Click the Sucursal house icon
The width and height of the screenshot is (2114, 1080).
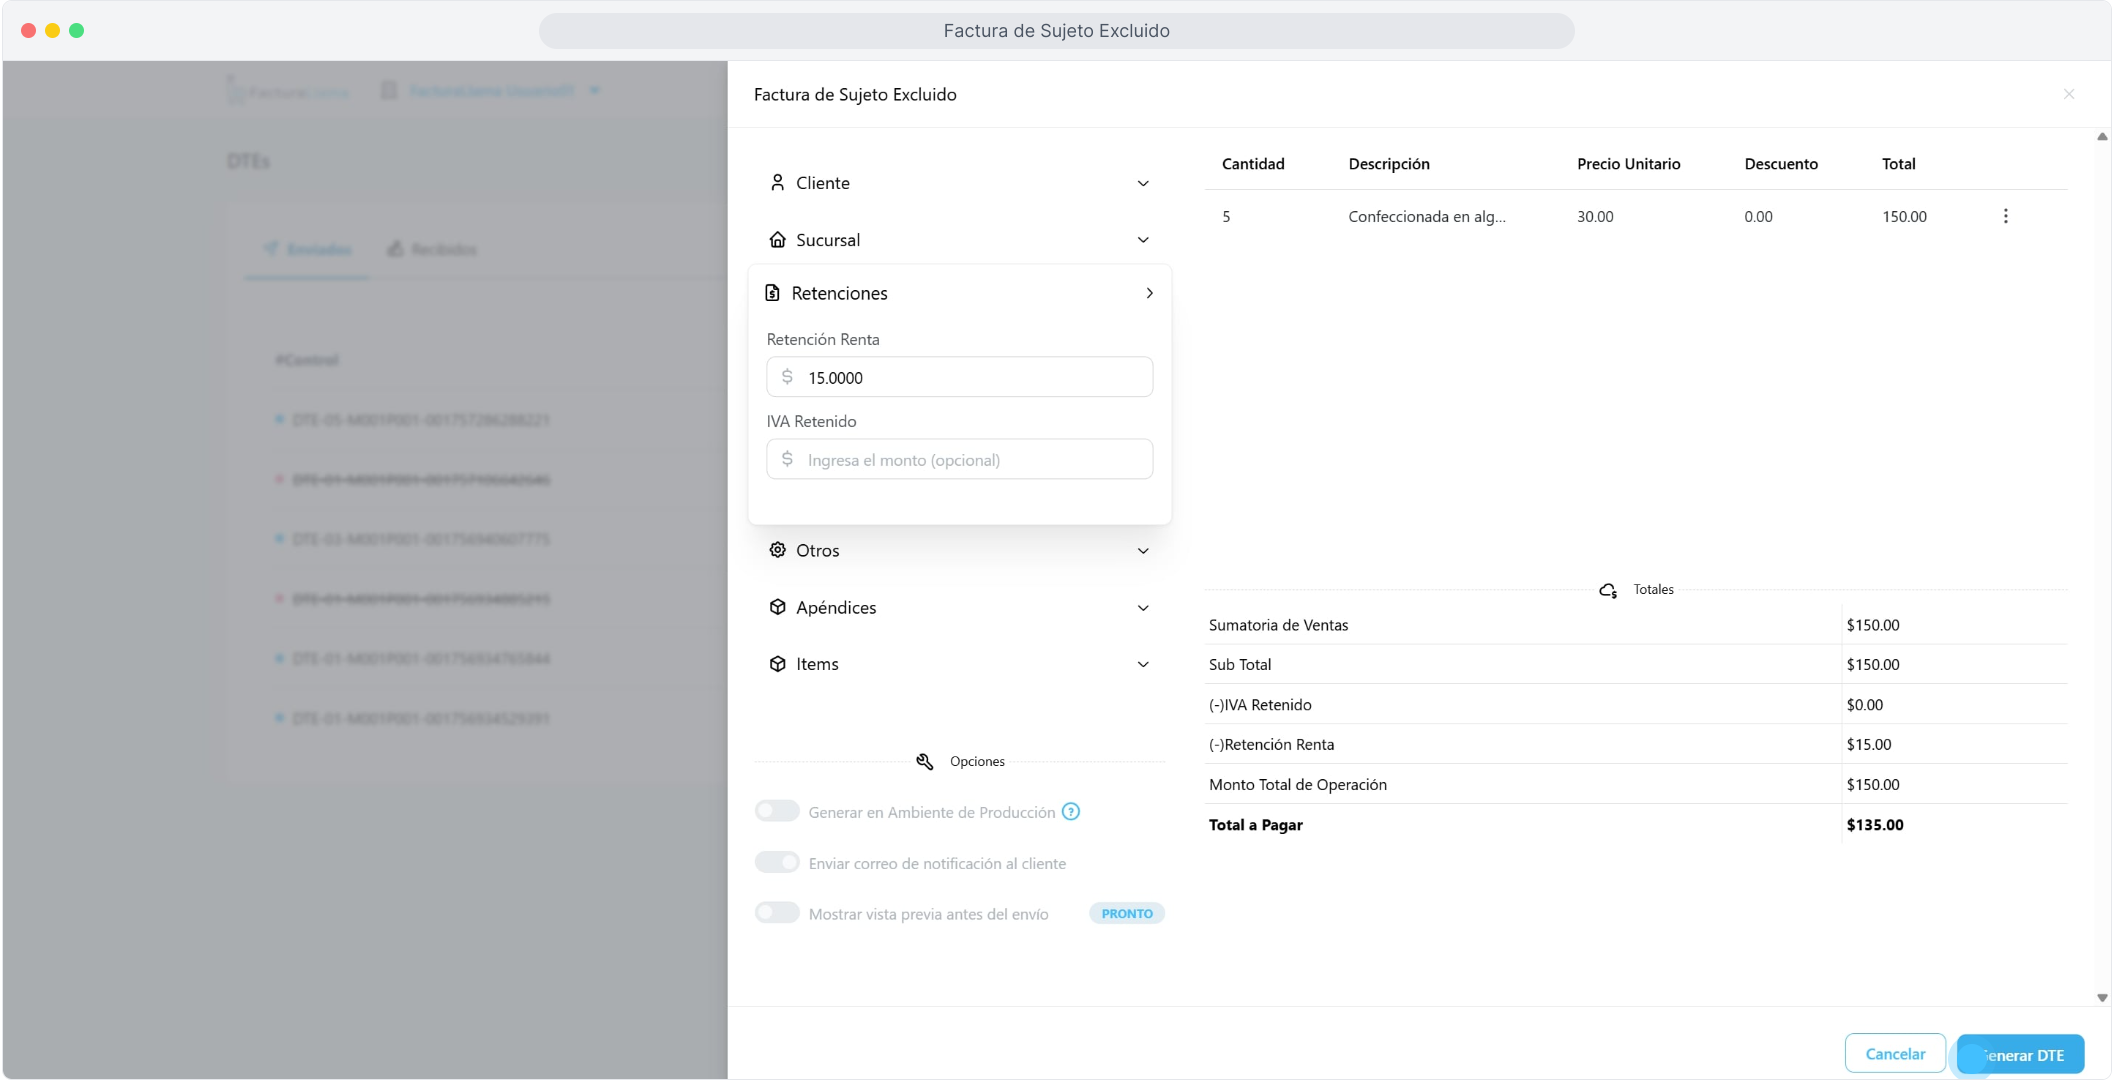777,240
